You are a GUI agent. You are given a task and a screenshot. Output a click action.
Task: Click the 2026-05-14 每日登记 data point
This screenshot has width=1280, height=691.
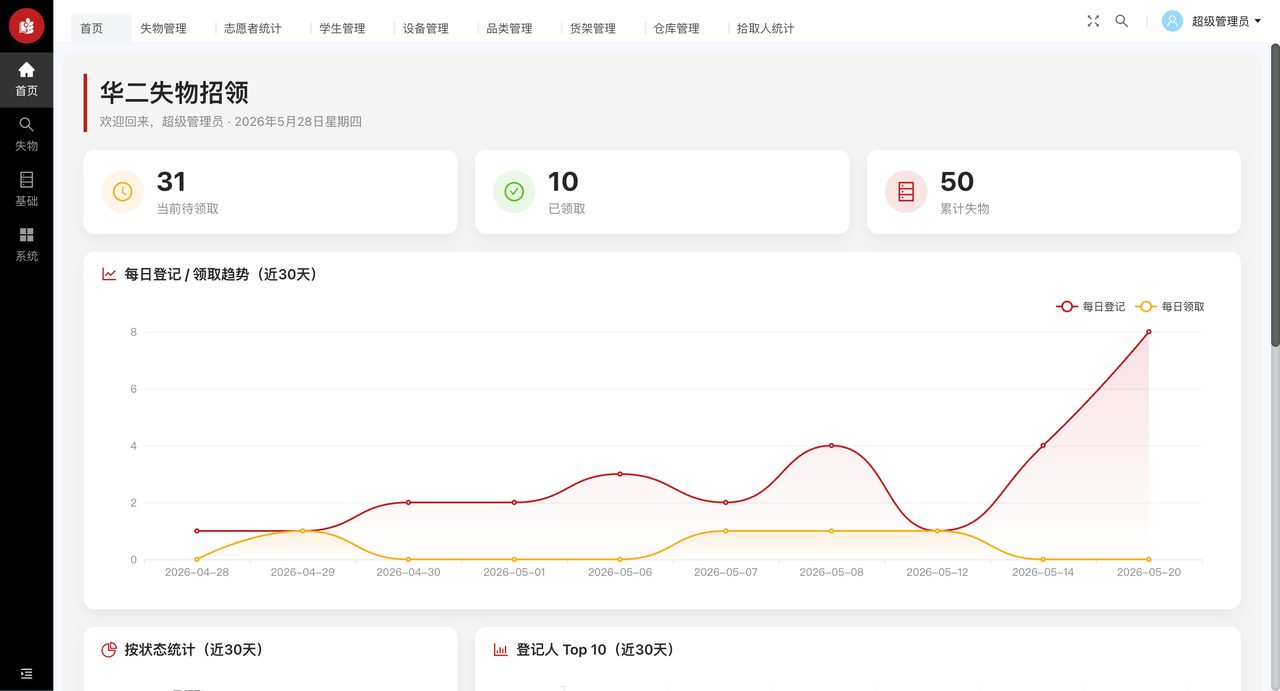(x=1043, y=446)
